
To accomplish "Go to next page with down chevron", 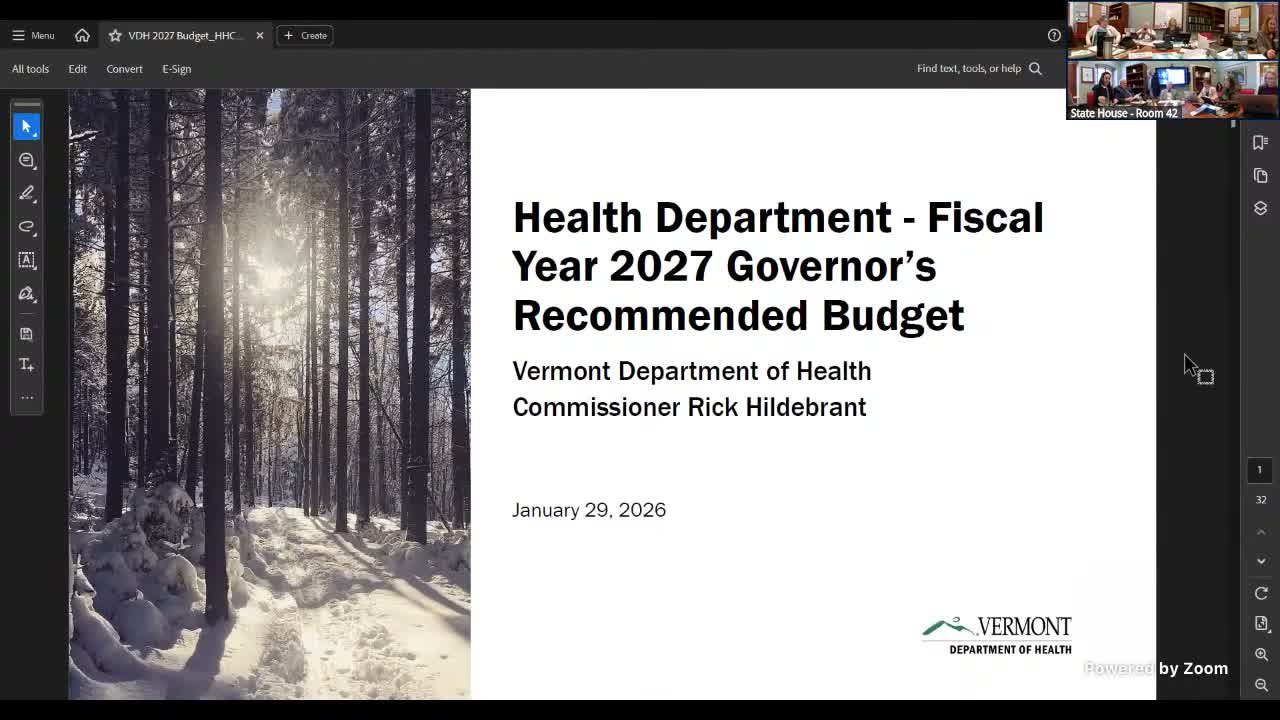I will click(x=1261, y=561).
